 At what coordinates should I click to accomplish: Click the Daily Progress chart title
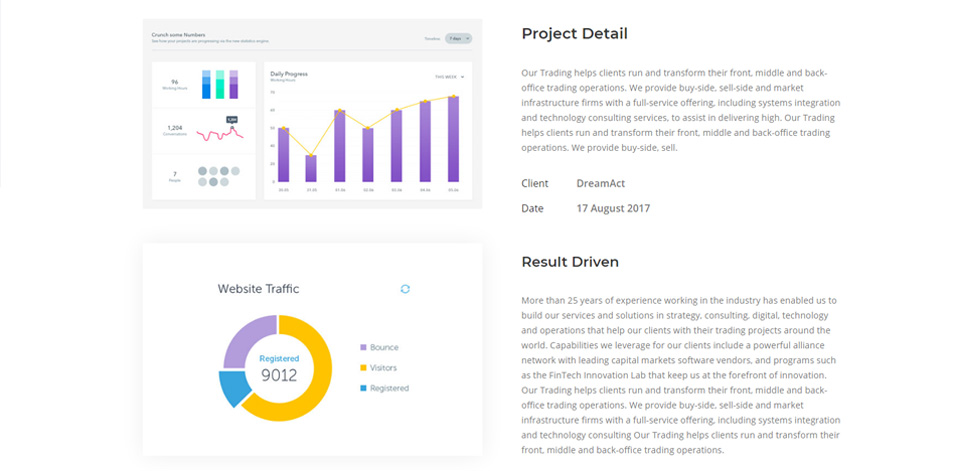(x=289, y=74)
